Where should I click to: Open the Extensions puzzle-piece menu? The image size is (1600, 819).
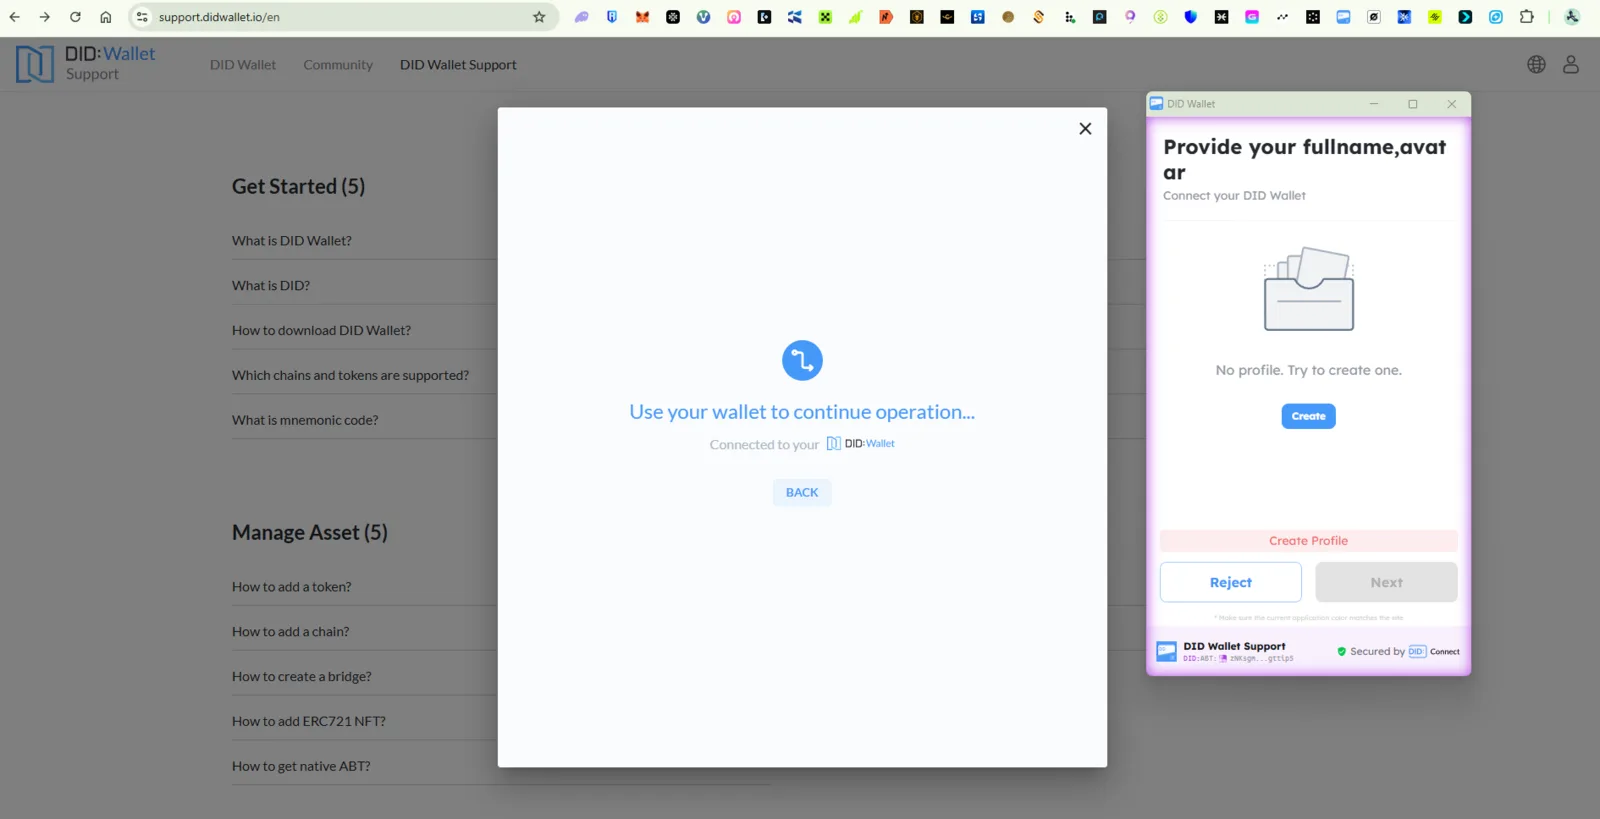click(x=1526, y=17)
